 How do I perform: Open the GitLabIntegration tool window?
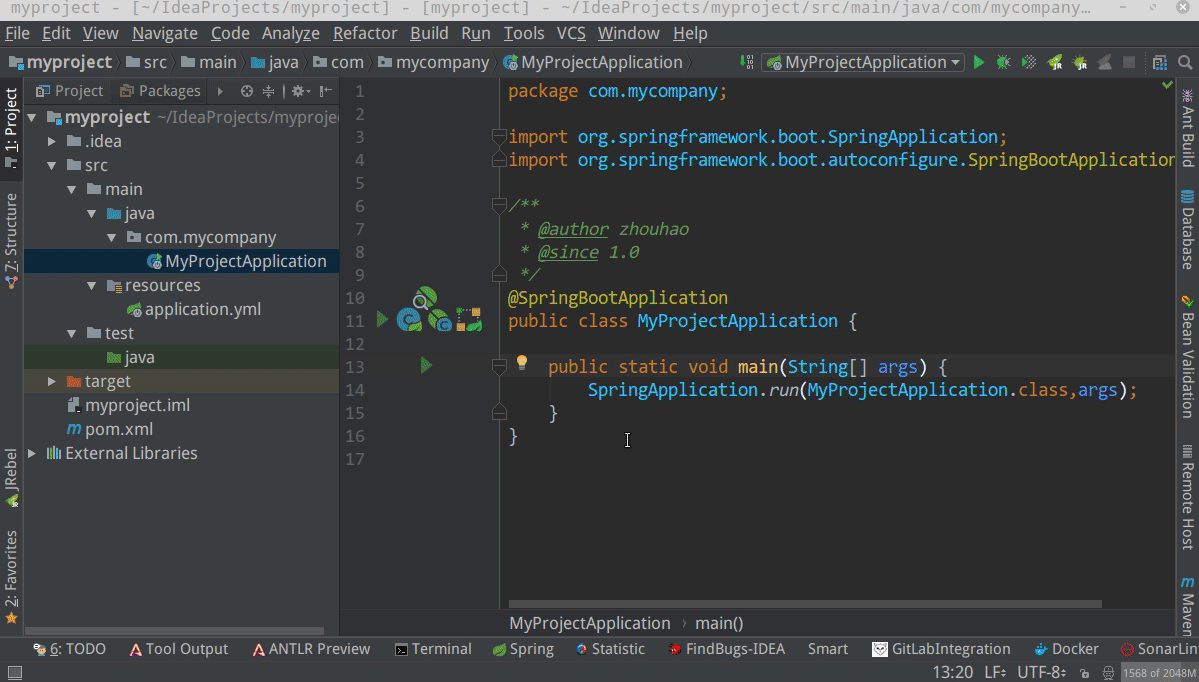941,649
